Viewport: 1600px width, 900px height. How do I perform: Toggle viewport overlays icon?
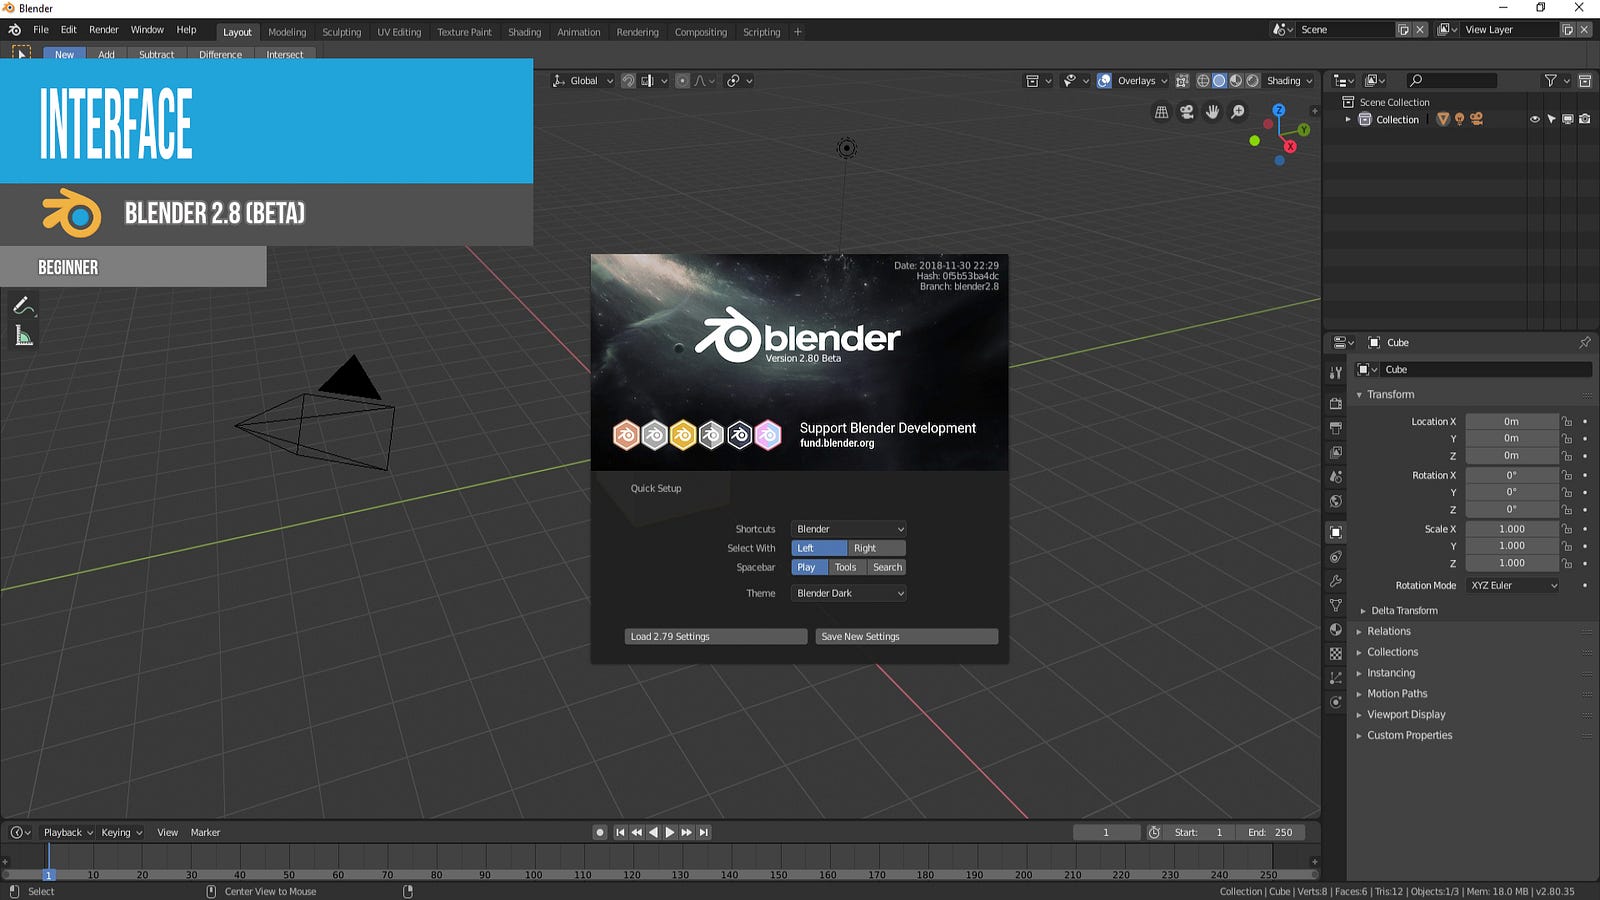coord(1104,81)
